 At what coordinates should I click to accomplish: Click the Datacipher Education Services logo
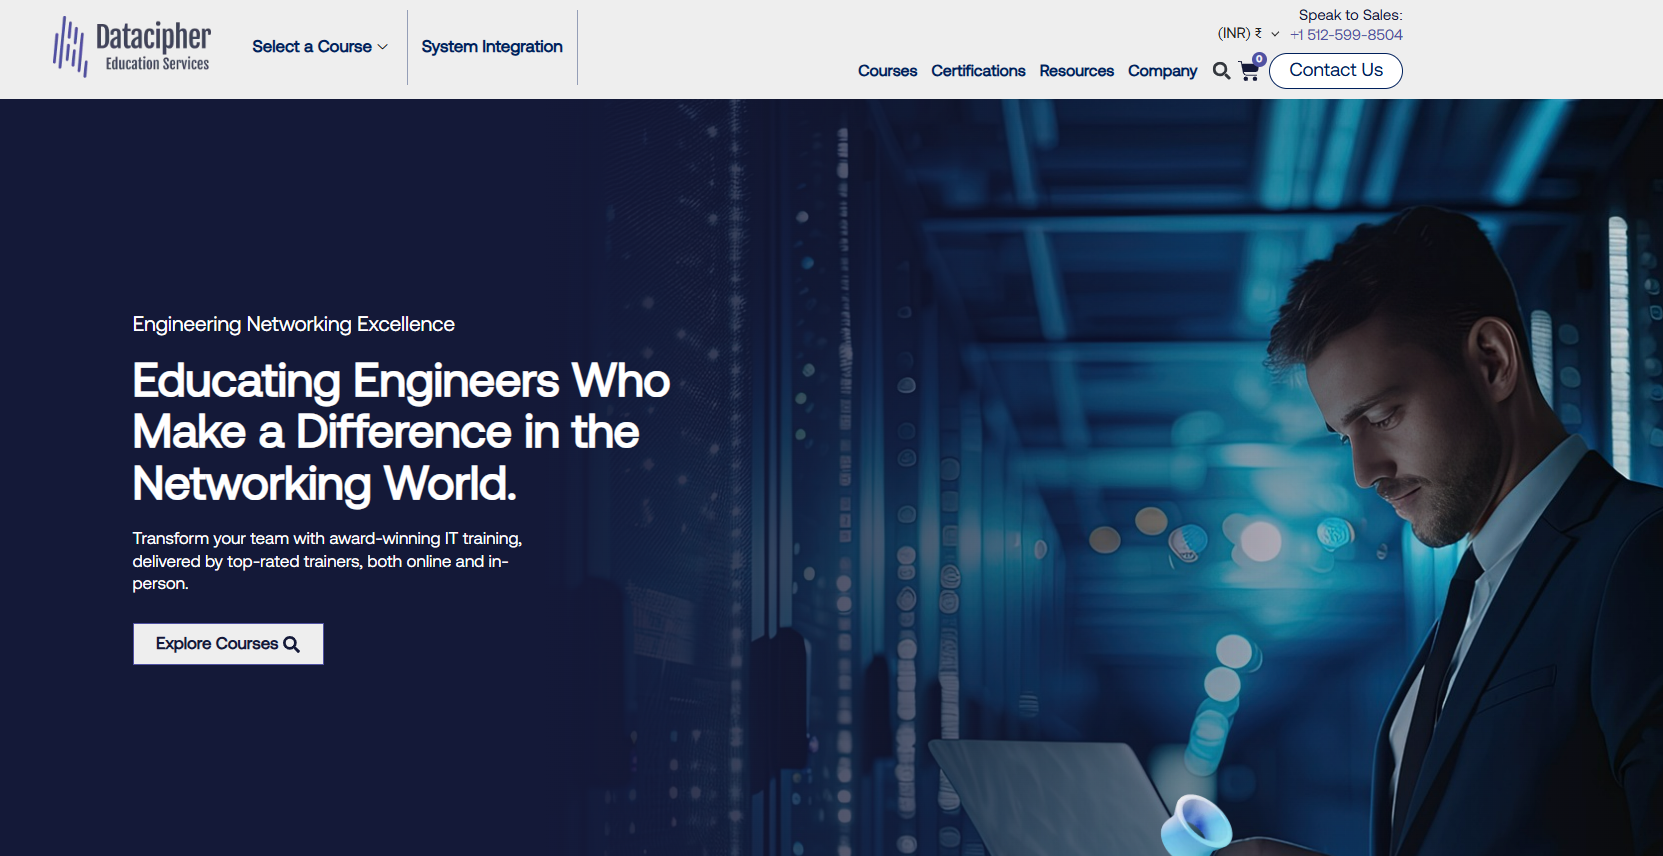[x=132, y=47]
